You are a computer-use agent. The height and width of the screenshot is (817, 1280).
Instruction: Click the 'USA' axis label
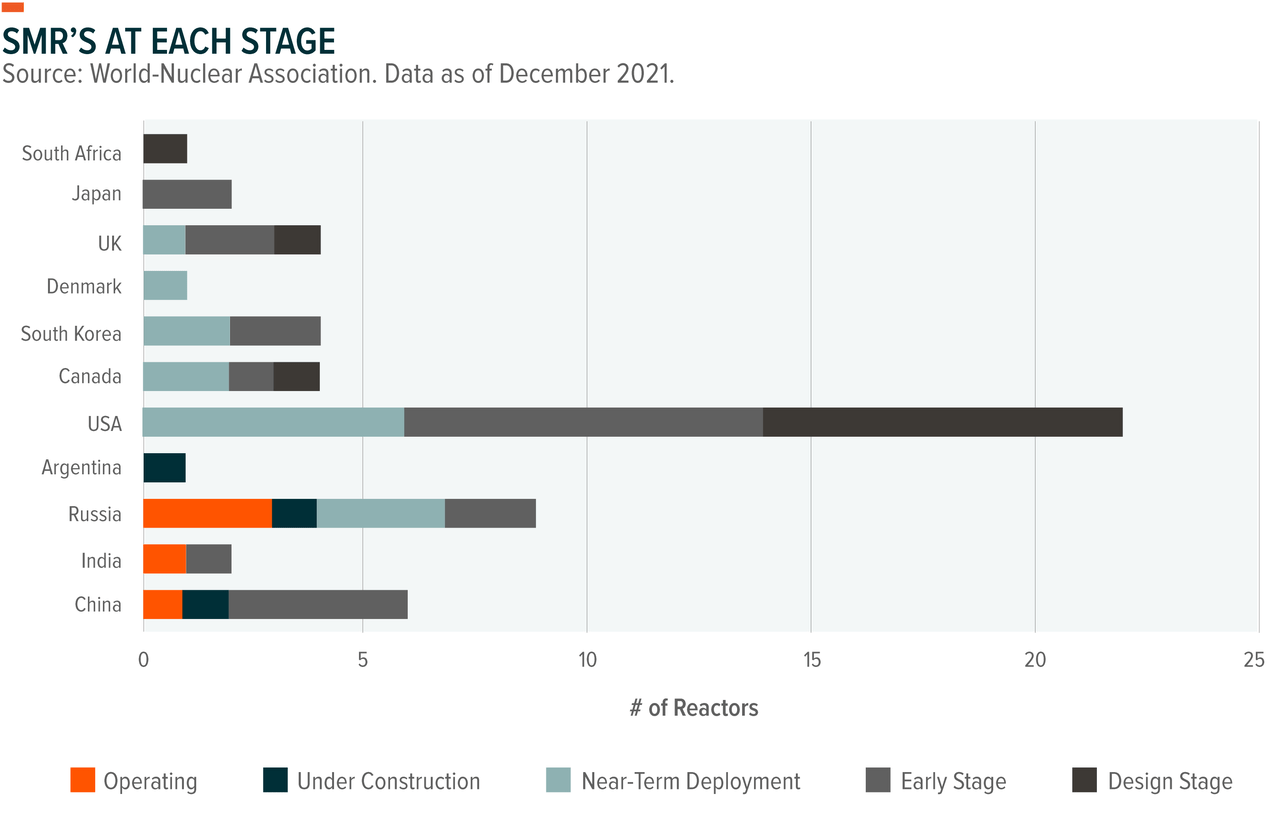click(105, 424)
